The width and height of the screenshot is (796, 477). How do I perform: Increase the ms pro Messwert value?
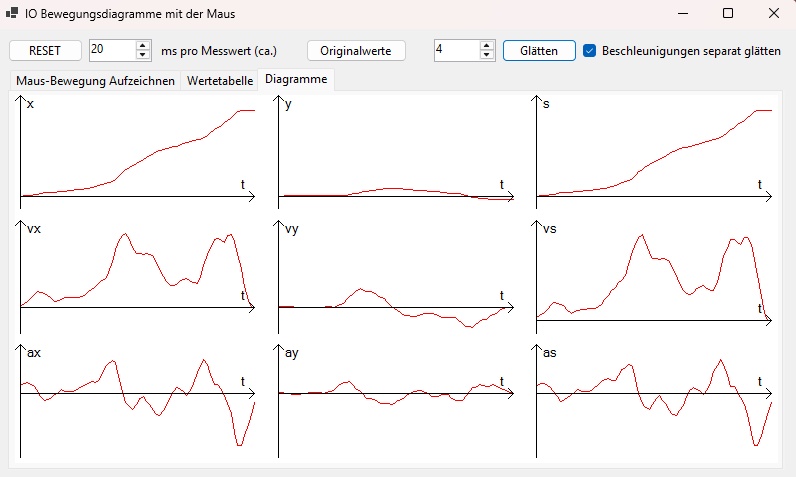tap(143, 46)
